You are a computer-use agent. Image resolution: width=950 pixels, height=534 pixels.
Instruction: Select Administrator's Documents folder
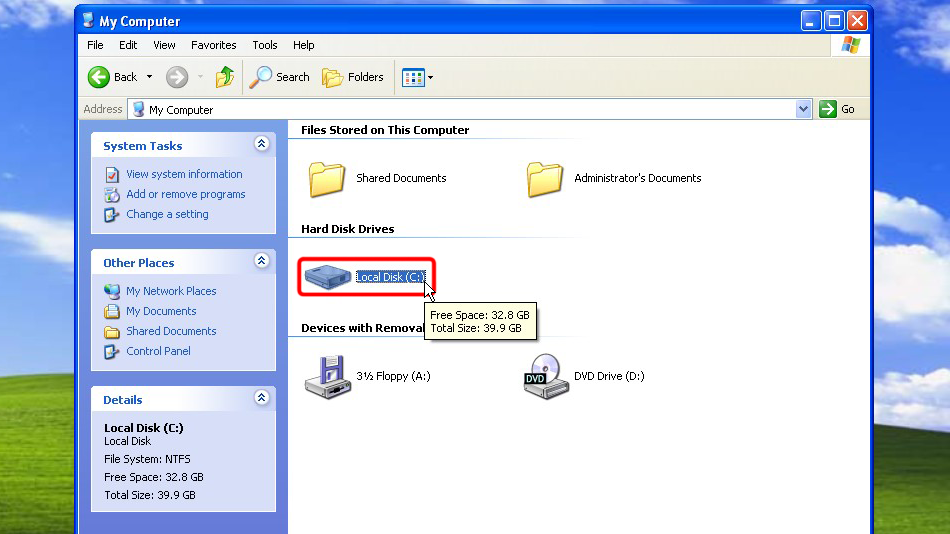pyautogui.click(x=545, y=179)
